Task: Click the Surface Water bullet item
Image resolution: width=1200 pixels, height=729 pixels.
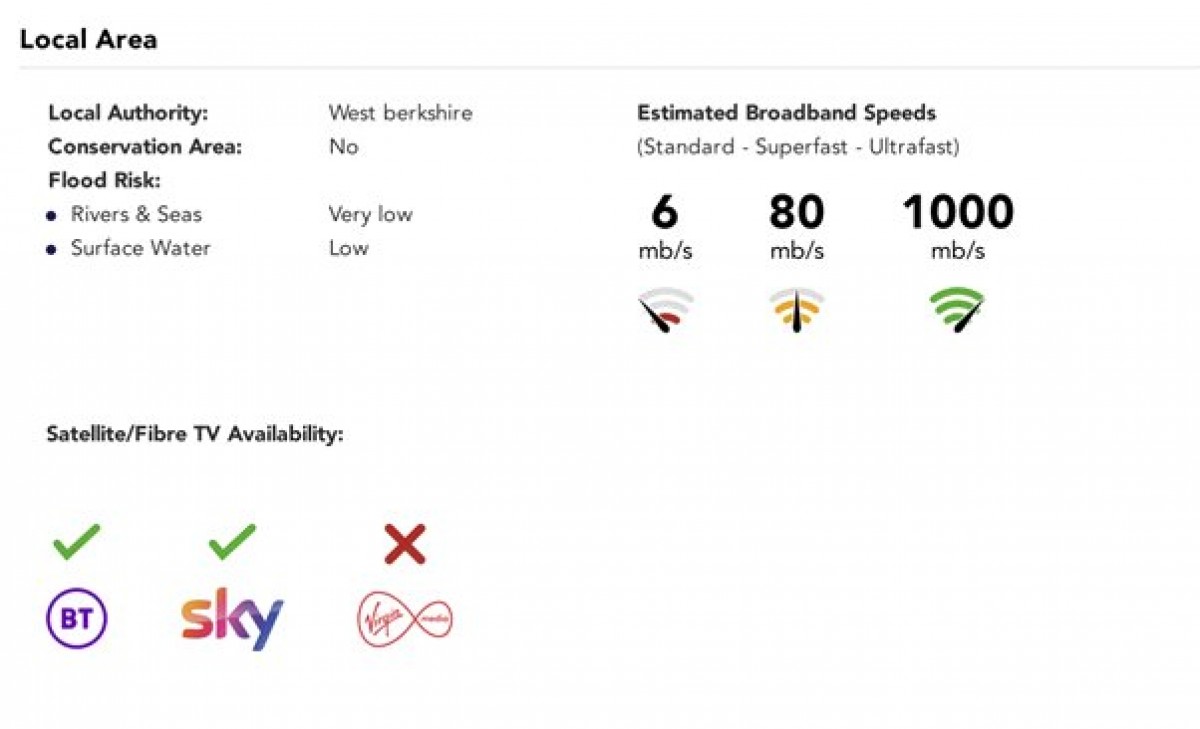Action: point(129,248)
